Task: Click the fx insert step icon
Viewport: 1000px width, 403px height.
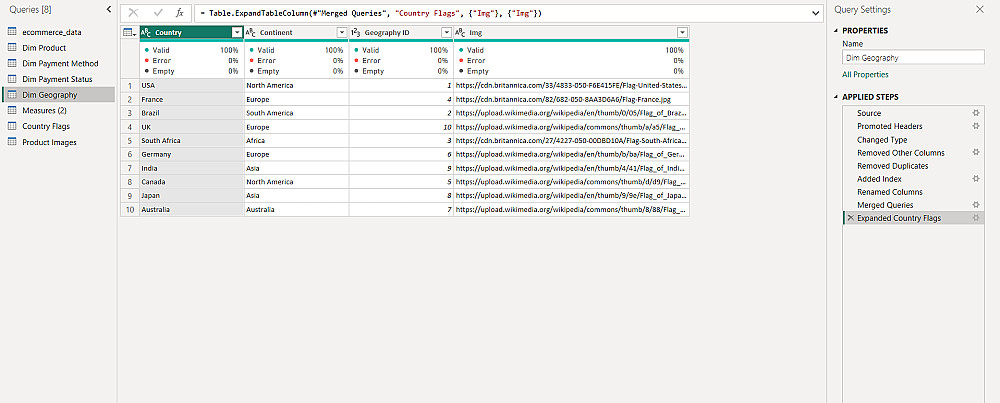Action: click(x=180, y=13)
